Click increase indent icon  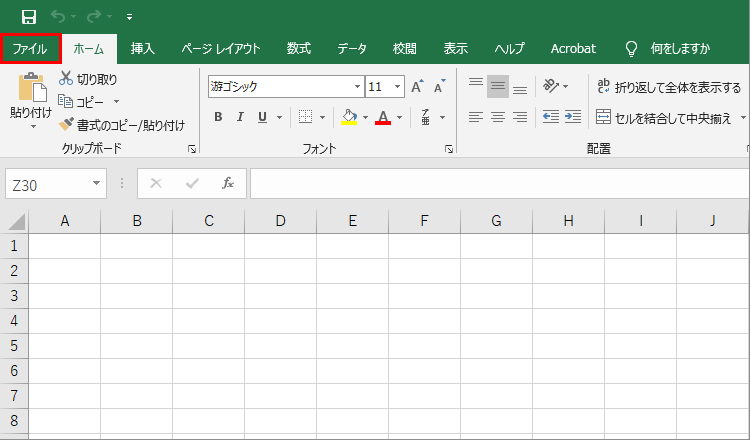tap(573, 117)
